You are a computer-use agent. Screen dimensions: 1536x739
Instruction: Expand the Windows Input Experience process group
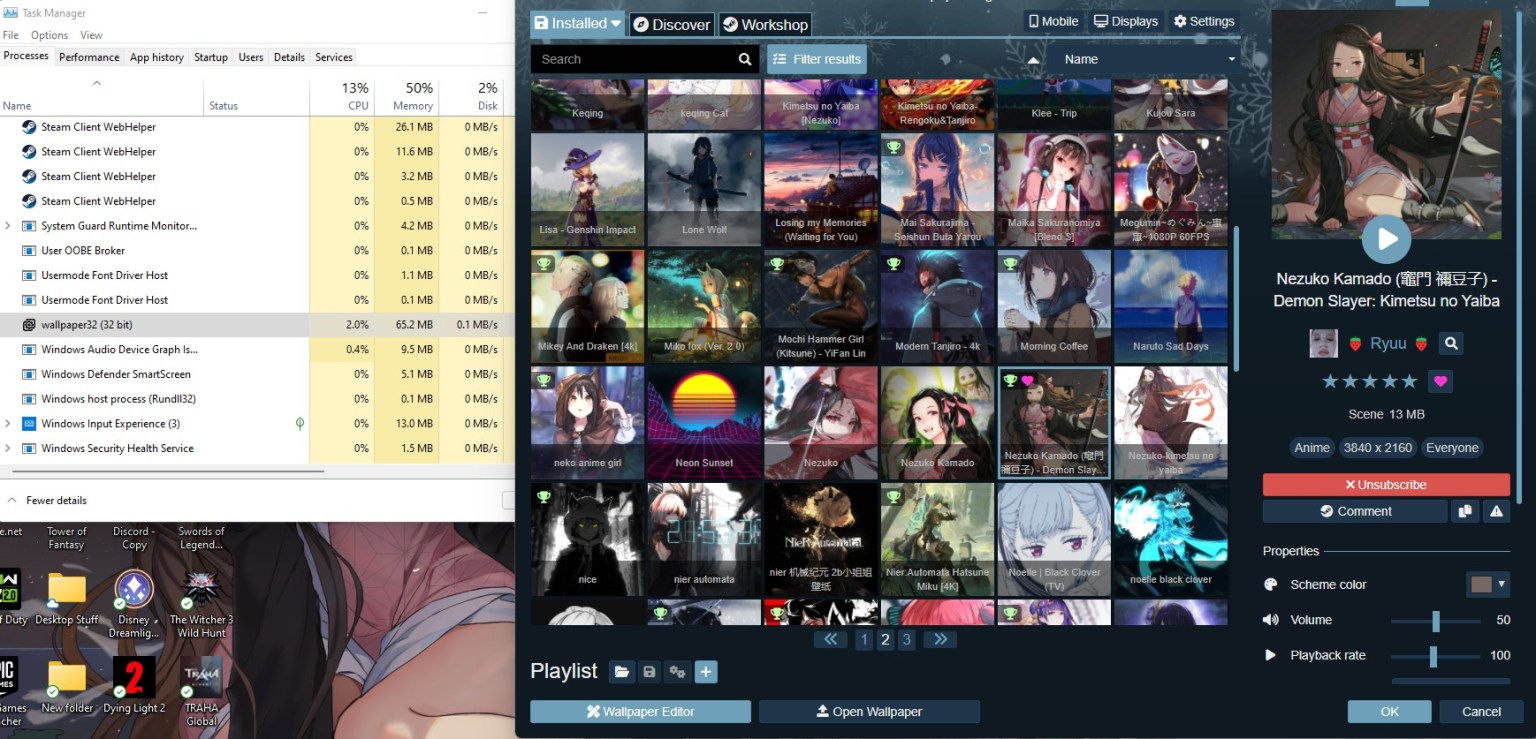pyautogui.click(x=8, y=424)
